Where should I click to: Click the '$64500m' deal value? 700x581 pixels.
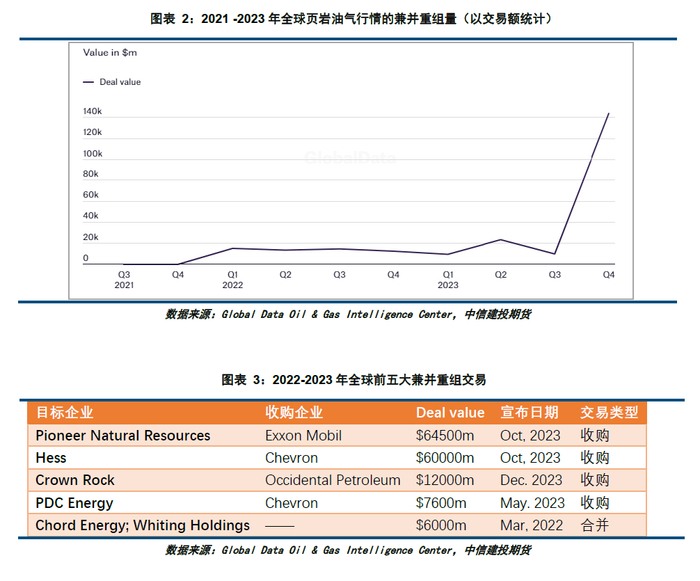coord(445,435)
